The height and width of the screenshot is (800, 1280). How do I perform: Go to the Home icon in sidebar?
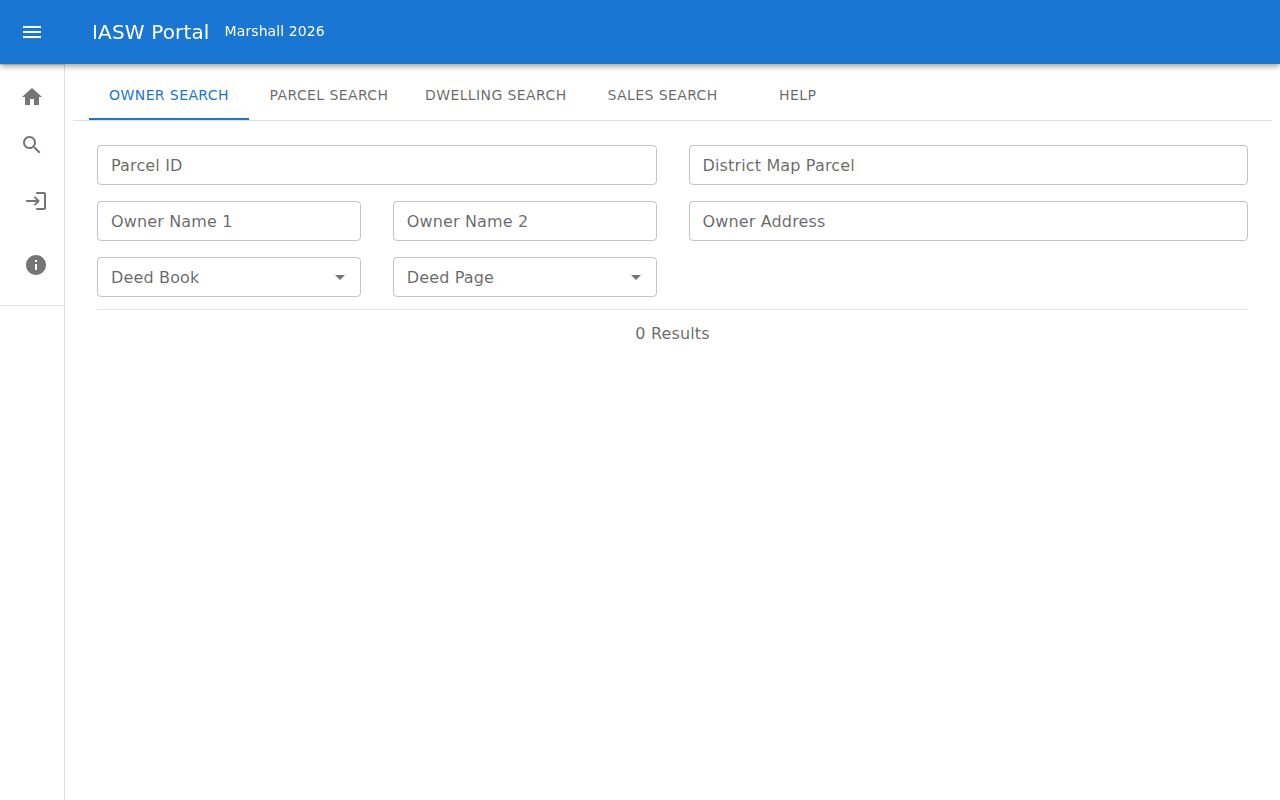[x=32, y=97]
